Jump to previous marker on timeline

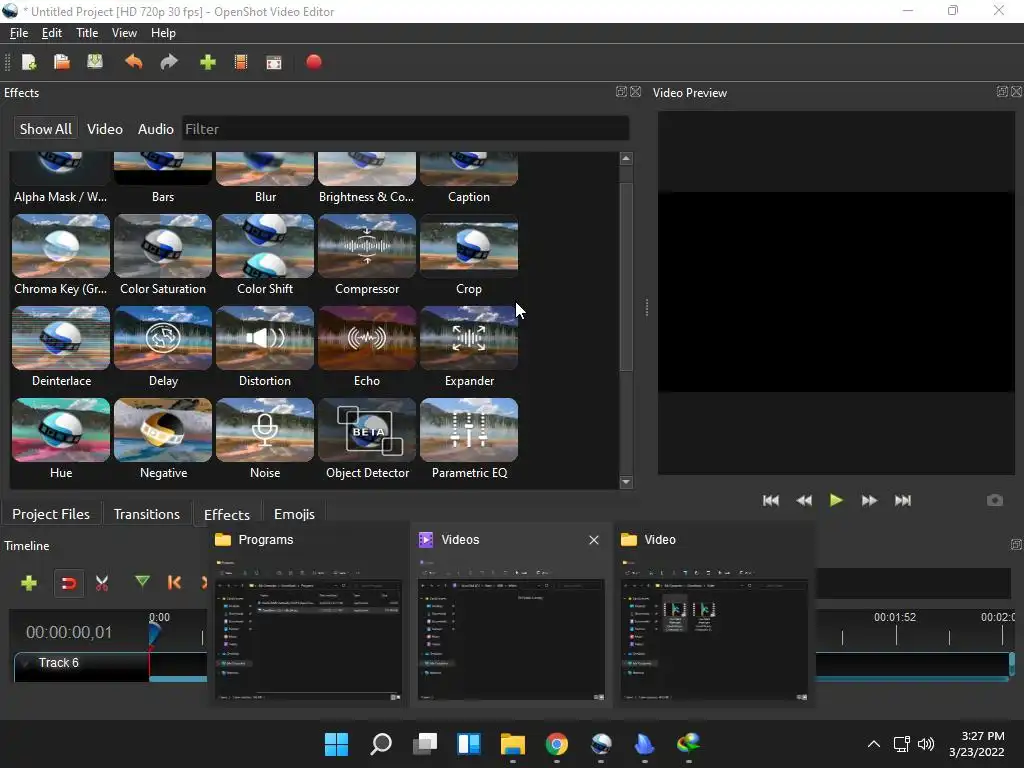click(174, 583)
